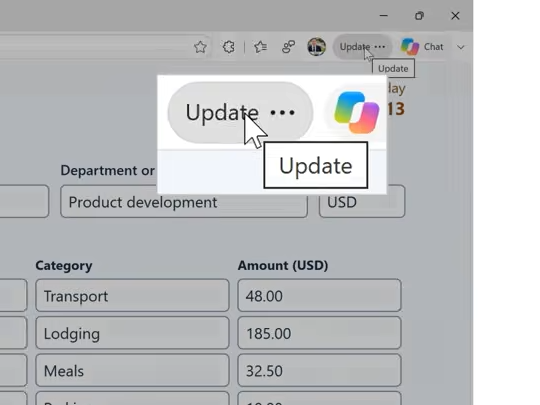
Task: Select the Transport category field
Action: click(132, 295)
